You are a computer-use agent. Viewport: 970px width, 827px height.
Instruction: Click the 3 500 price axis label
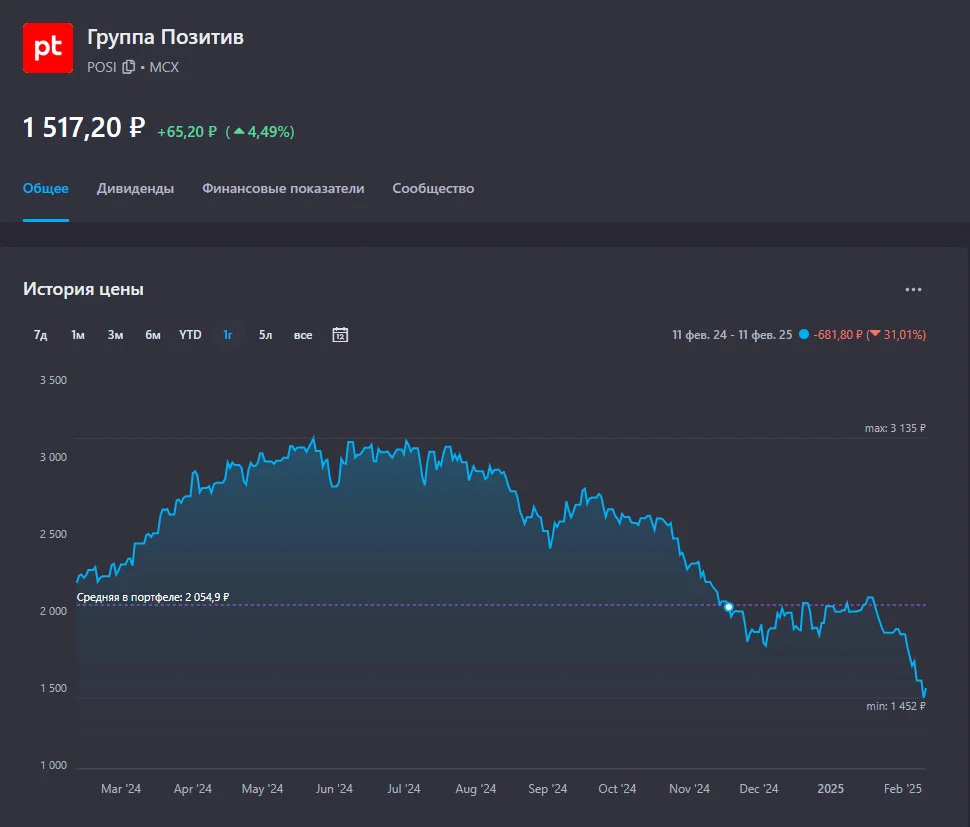click(x=53, y=380)
